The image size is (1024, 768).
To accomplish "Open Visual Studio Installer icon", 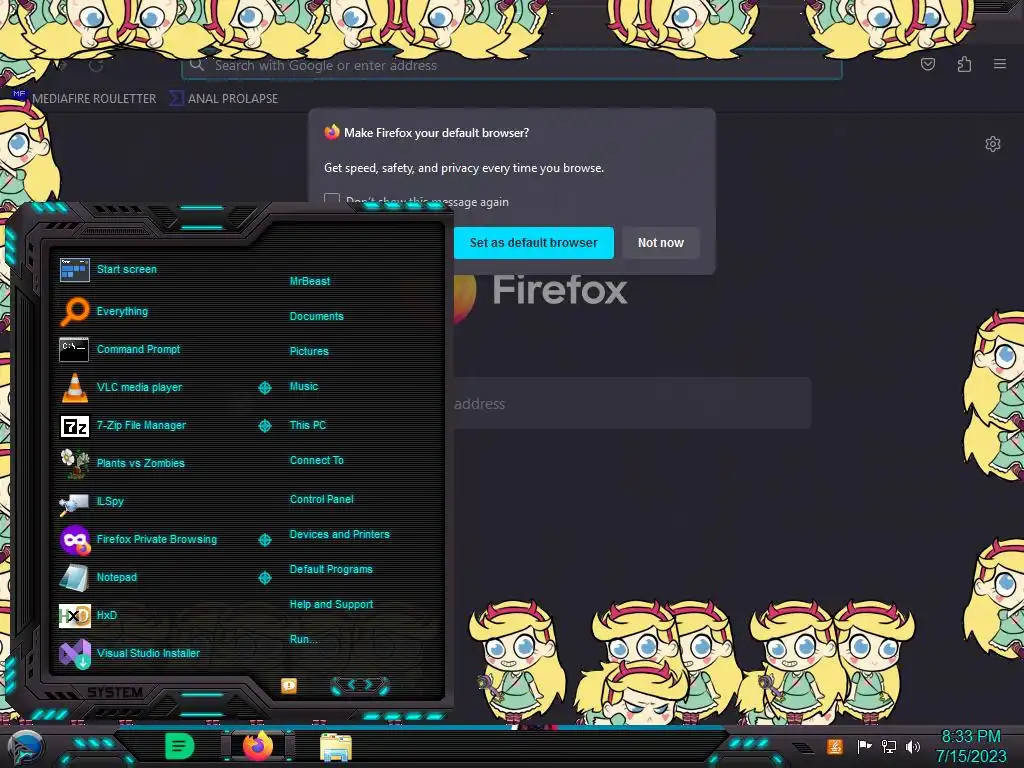I will pos(75,653).
